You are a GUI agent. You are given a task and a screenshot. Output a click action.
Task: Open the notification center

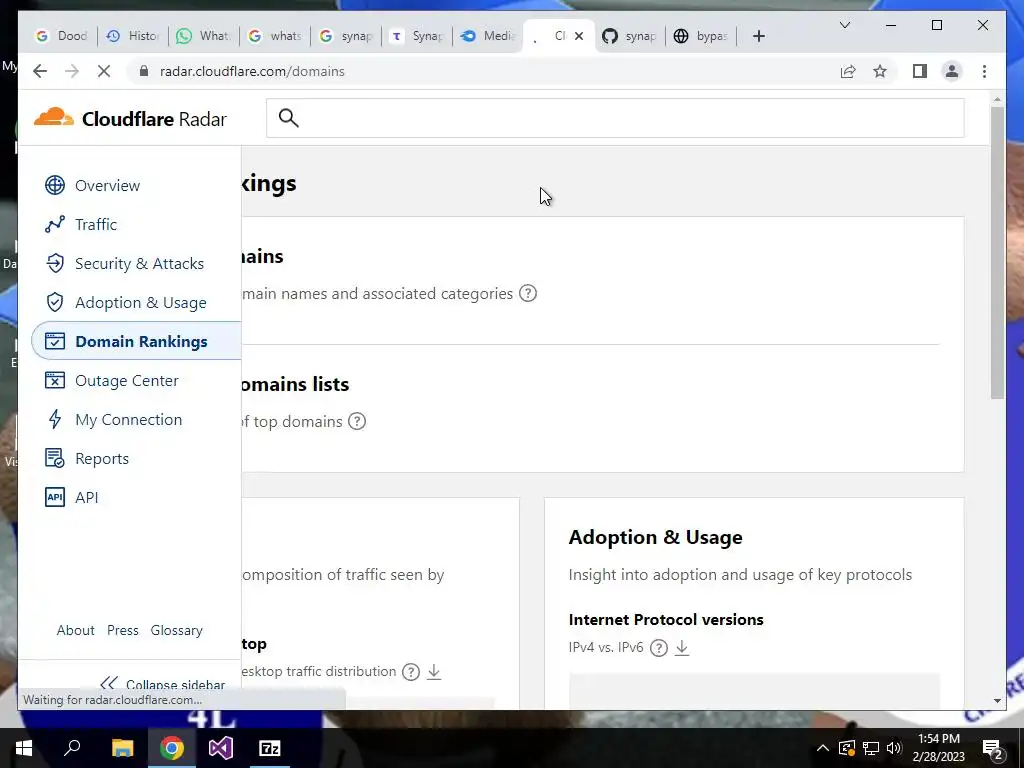tap(993, 748)
